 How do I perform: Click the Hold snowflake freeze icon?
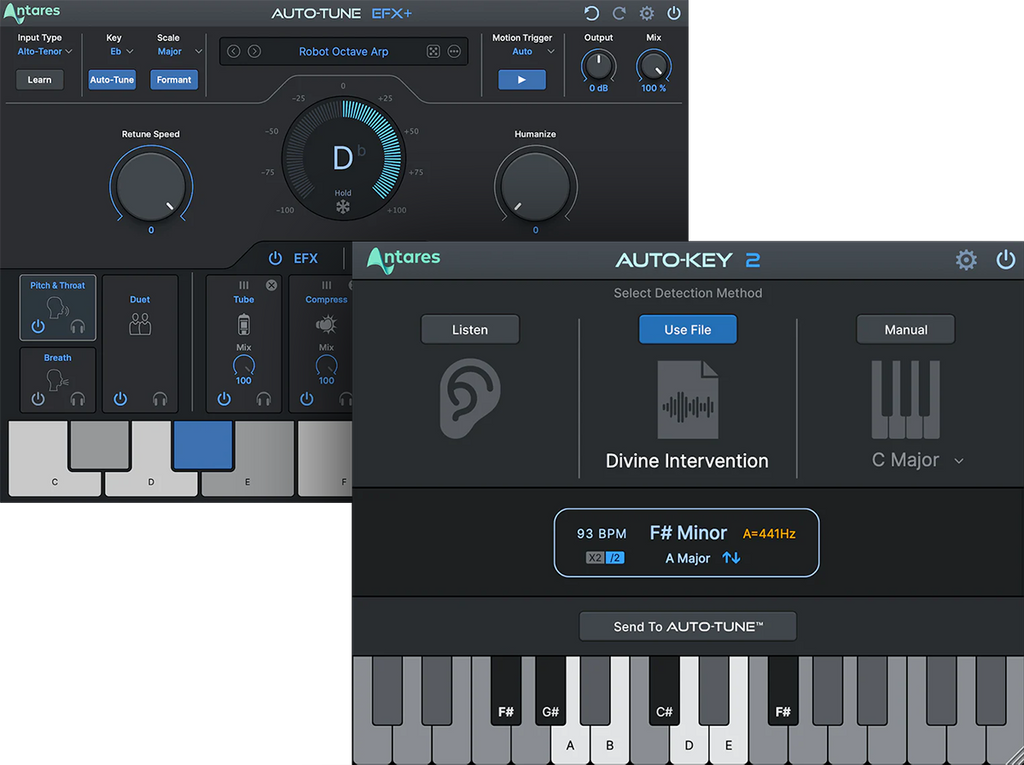pos(343,207)
